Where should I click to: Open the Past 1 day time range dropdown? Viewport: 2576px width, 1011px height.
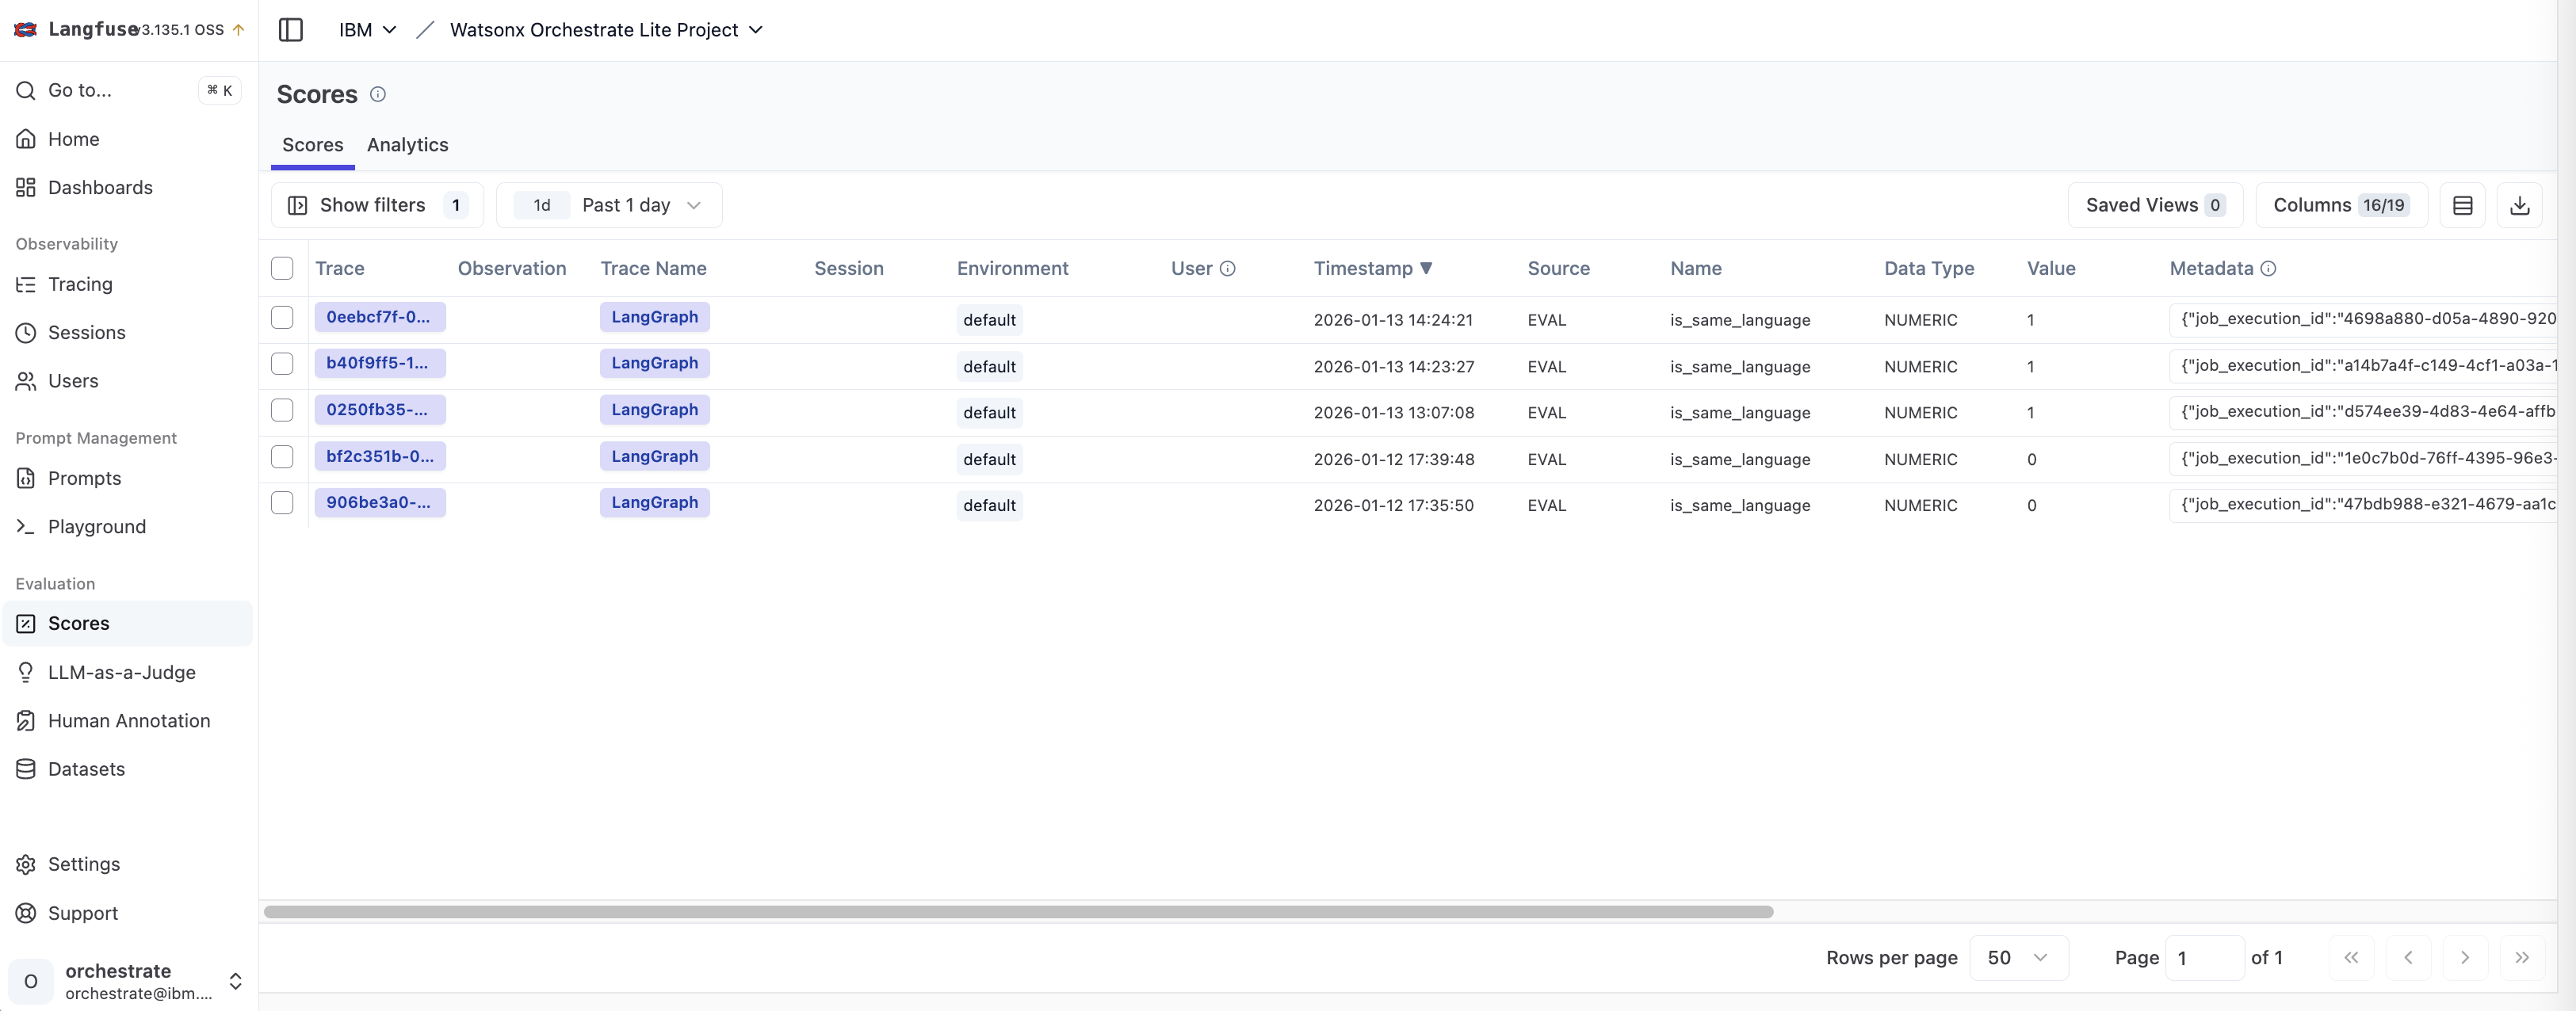(x=640, y=205)
